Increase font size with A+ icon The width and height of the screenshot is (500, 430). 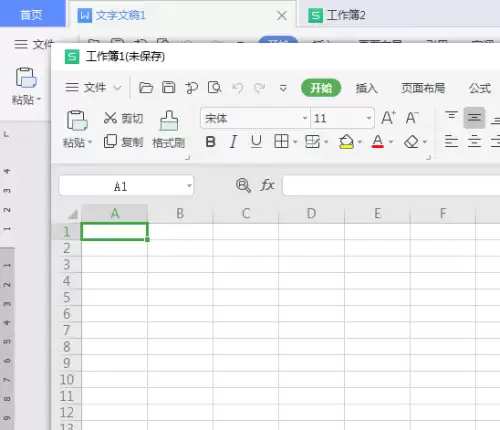[x=388, y=118]
